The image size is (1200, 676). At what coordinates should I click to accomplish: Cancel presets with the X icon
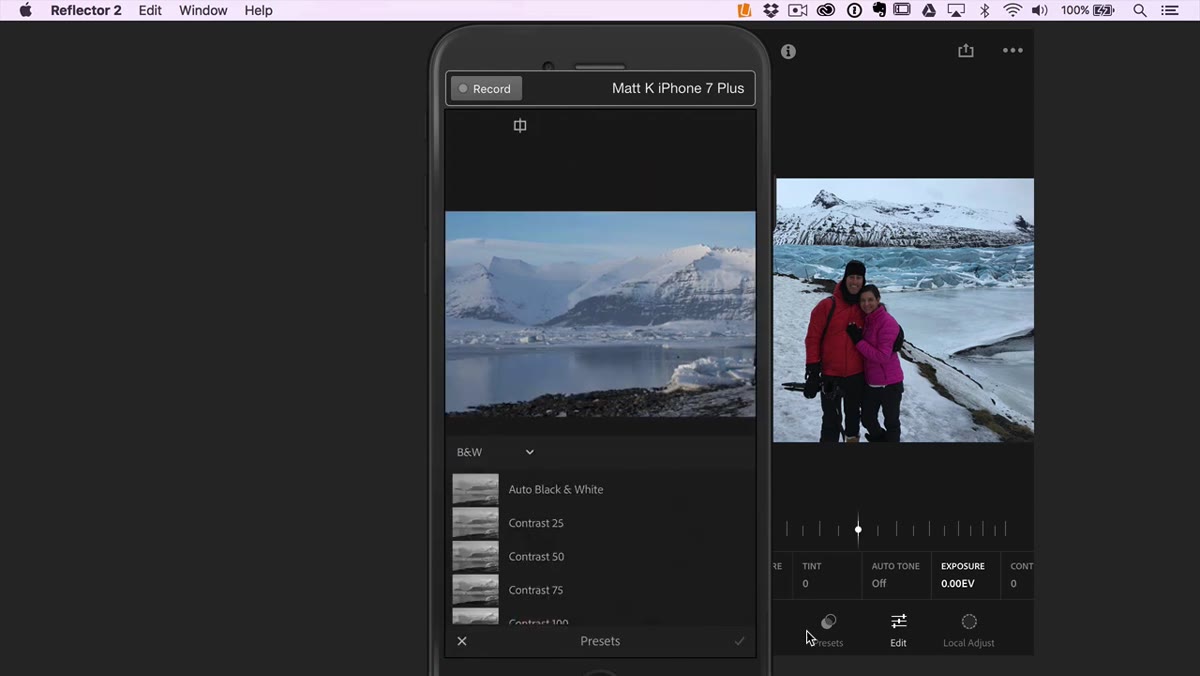coord(462,641)
